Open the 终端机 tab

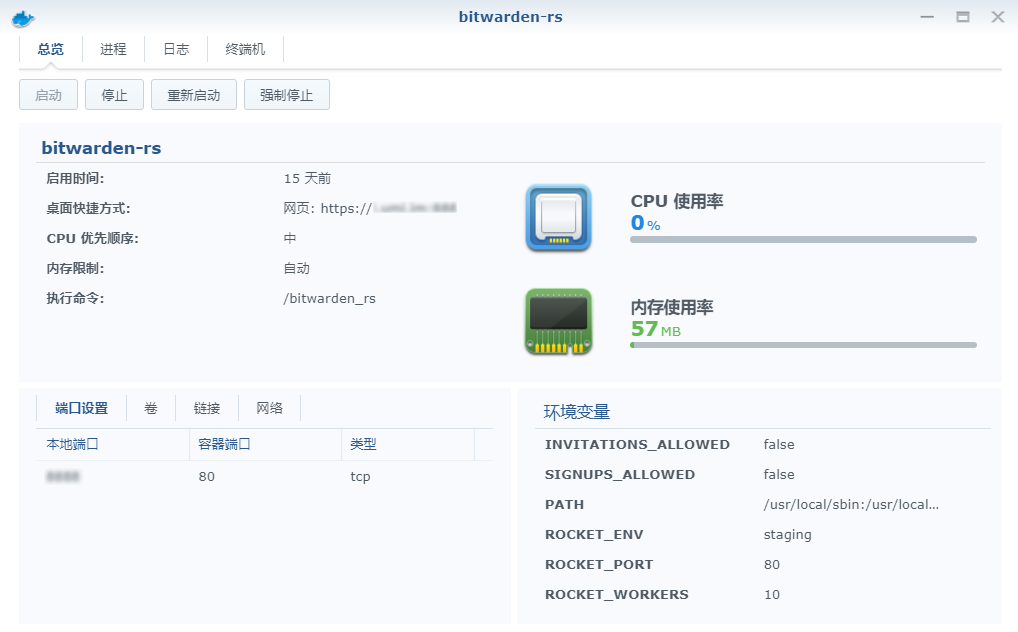click(245, 49)
